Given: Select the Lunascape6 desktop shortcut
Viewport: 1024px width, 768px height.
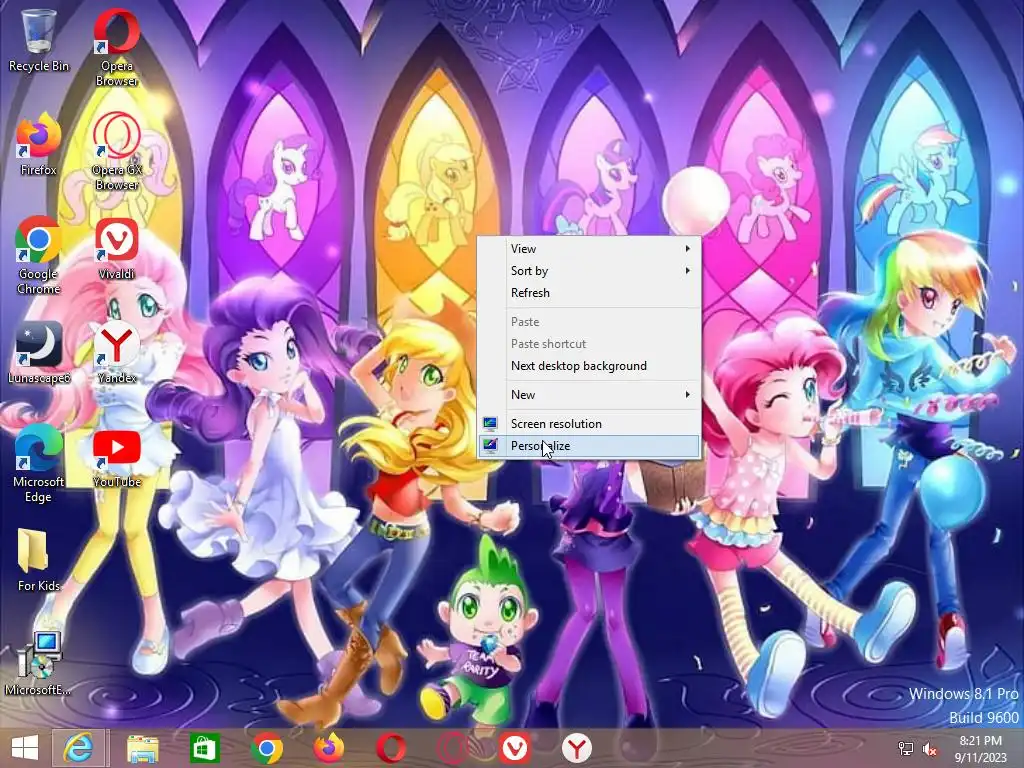Looking at the screenshot, I should [x=38, y=352].
